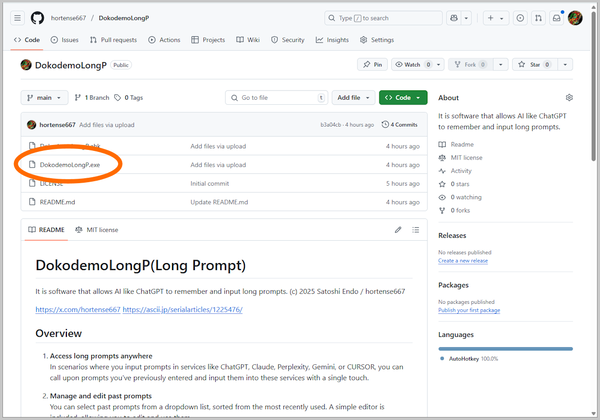Open the README outline list icon
The image size is (600, 420).
click(416, 230)
